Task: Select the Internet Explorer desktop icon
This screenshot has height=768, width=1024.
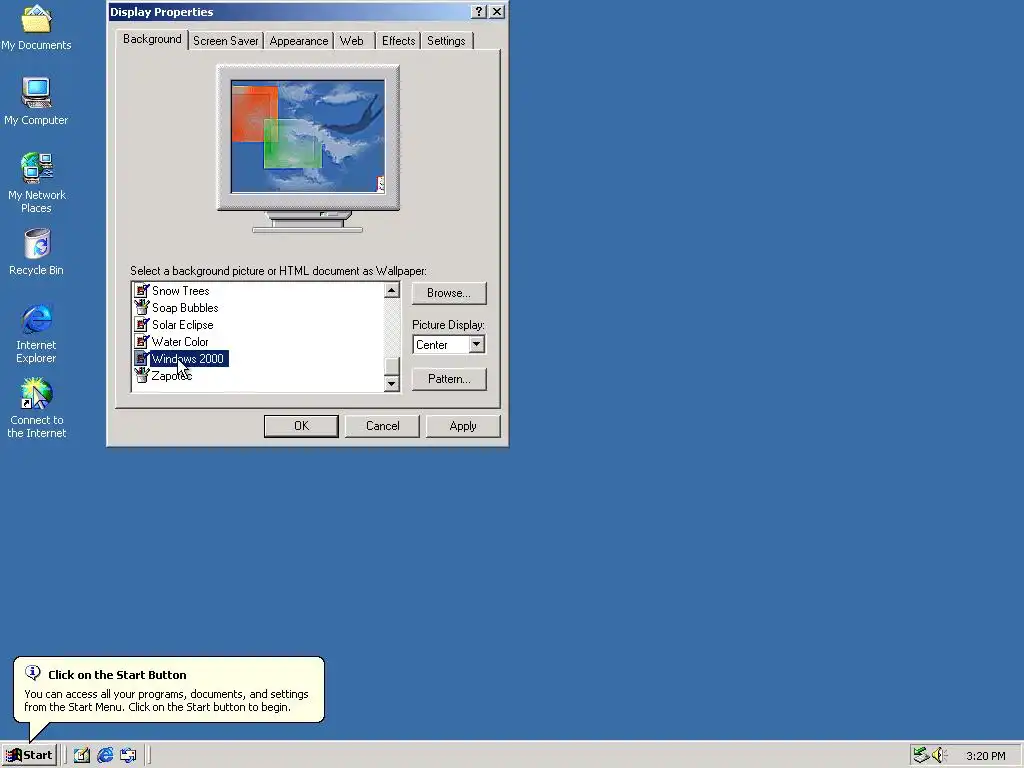Action: 36,334
